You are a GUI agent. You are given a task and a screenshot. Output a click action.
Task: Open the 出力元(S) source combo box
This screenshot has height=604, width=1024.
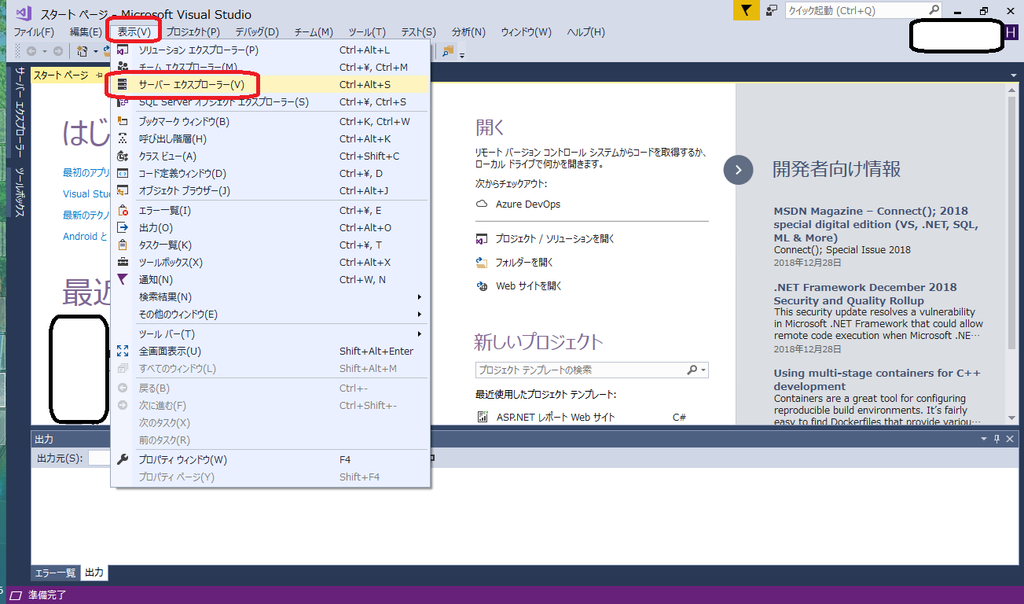tap(99, 458)
